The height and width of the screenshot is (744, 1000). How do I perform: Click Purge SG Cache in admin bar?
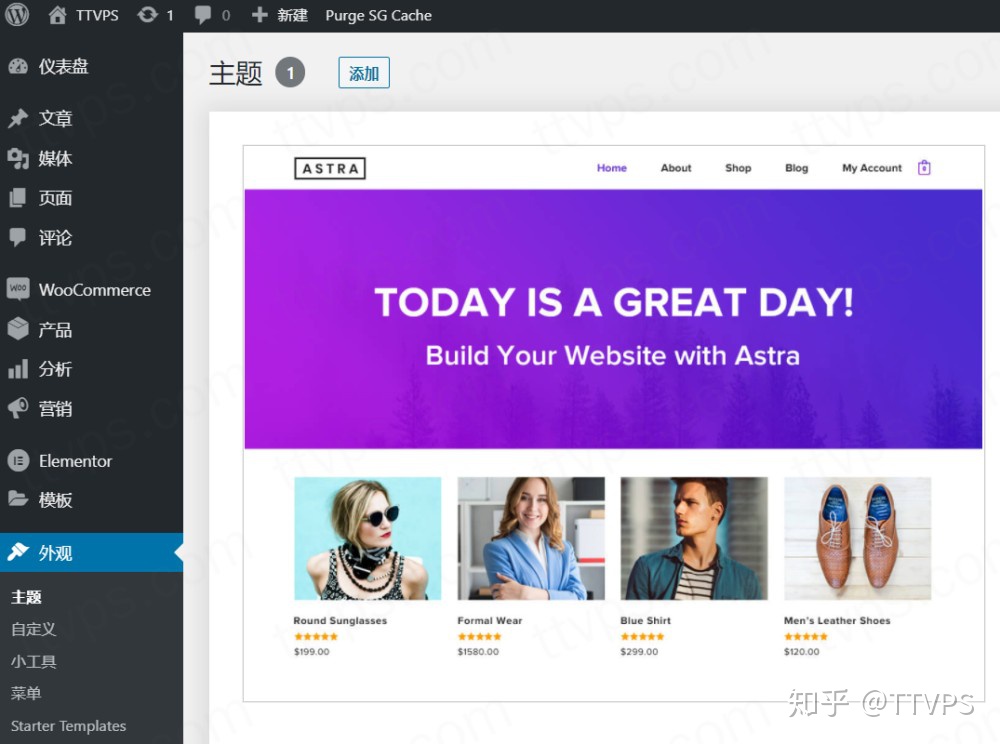tap(378, 15)
